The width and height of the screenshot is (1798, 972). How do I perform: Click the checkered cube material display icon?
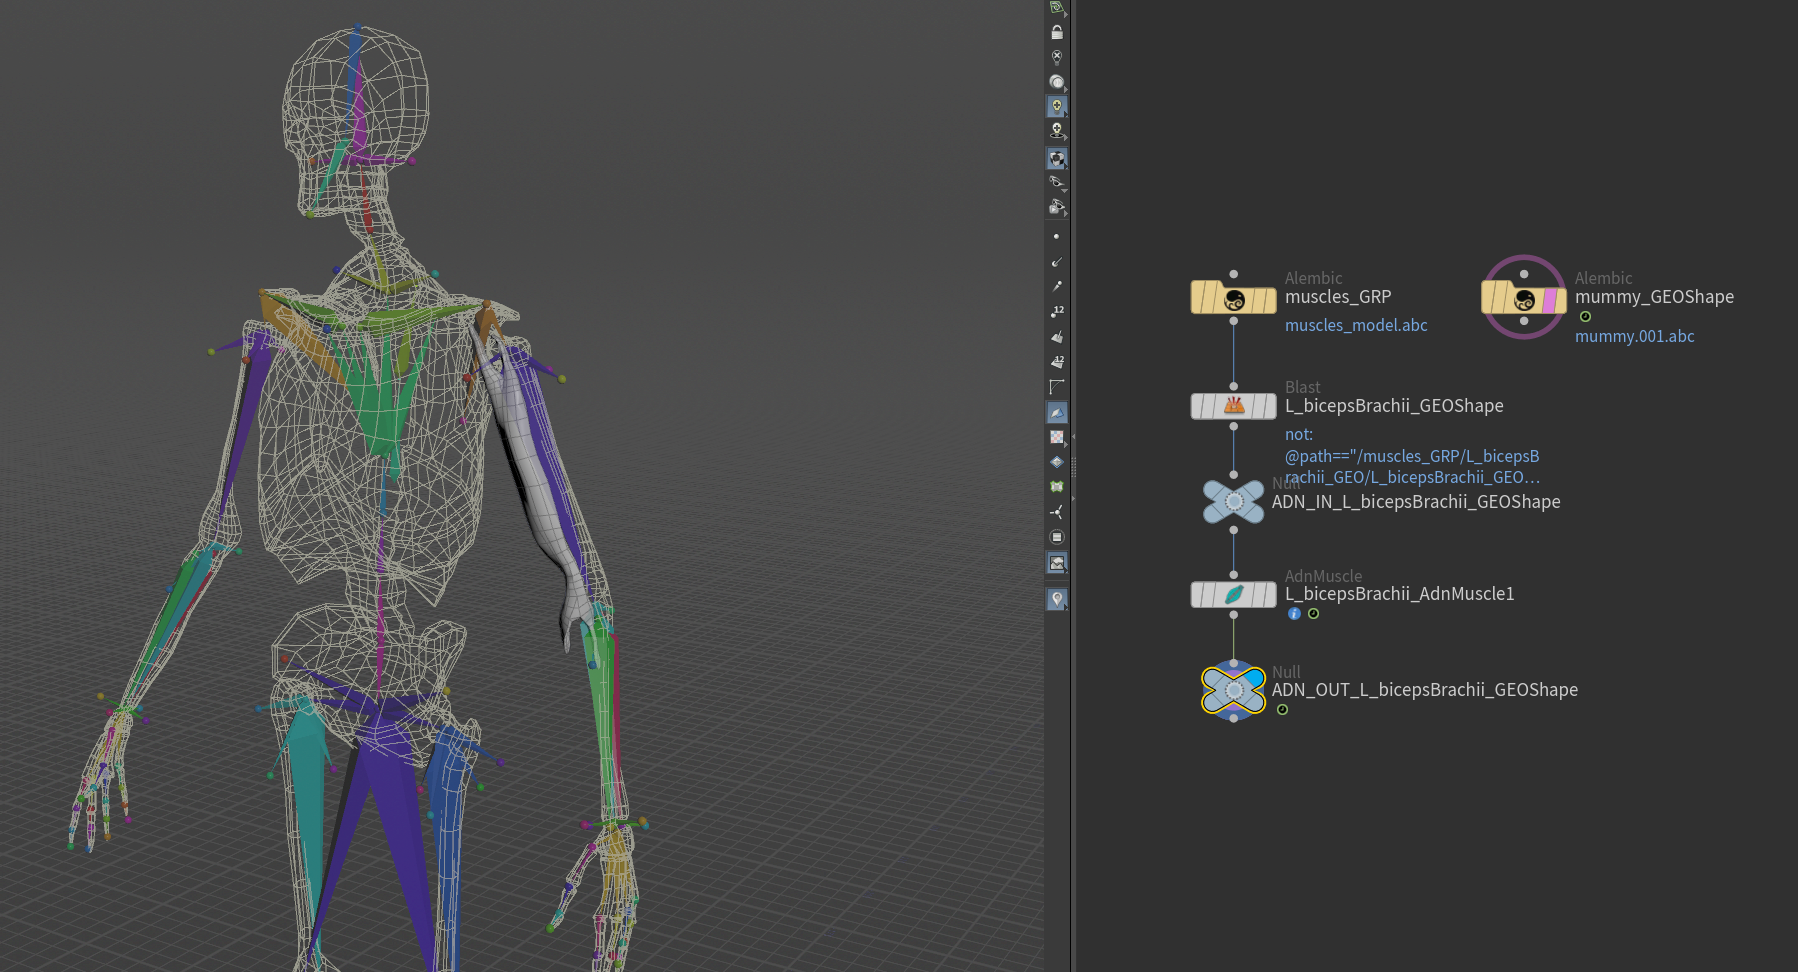(1057, 159)
